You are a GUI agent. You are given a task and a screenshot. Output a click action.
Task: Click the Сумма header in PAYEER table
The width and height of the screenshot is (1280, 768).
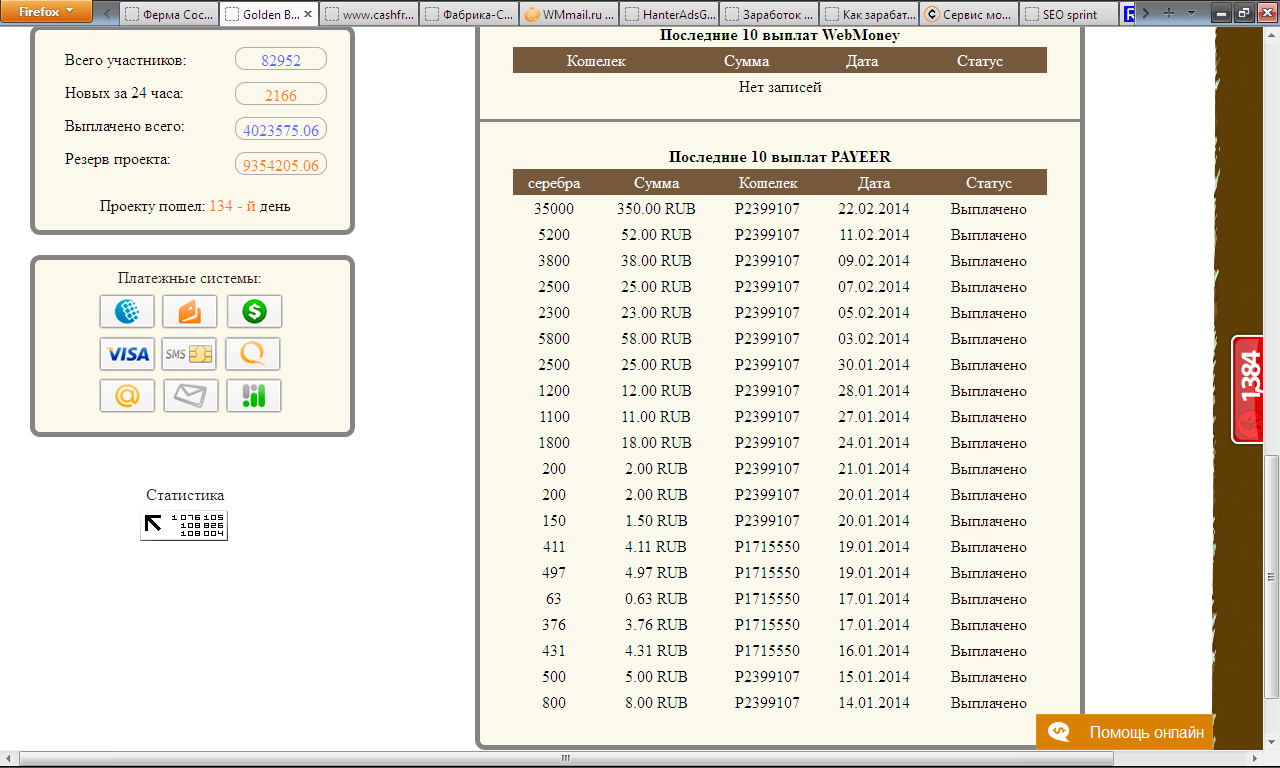tap(656, 183)
